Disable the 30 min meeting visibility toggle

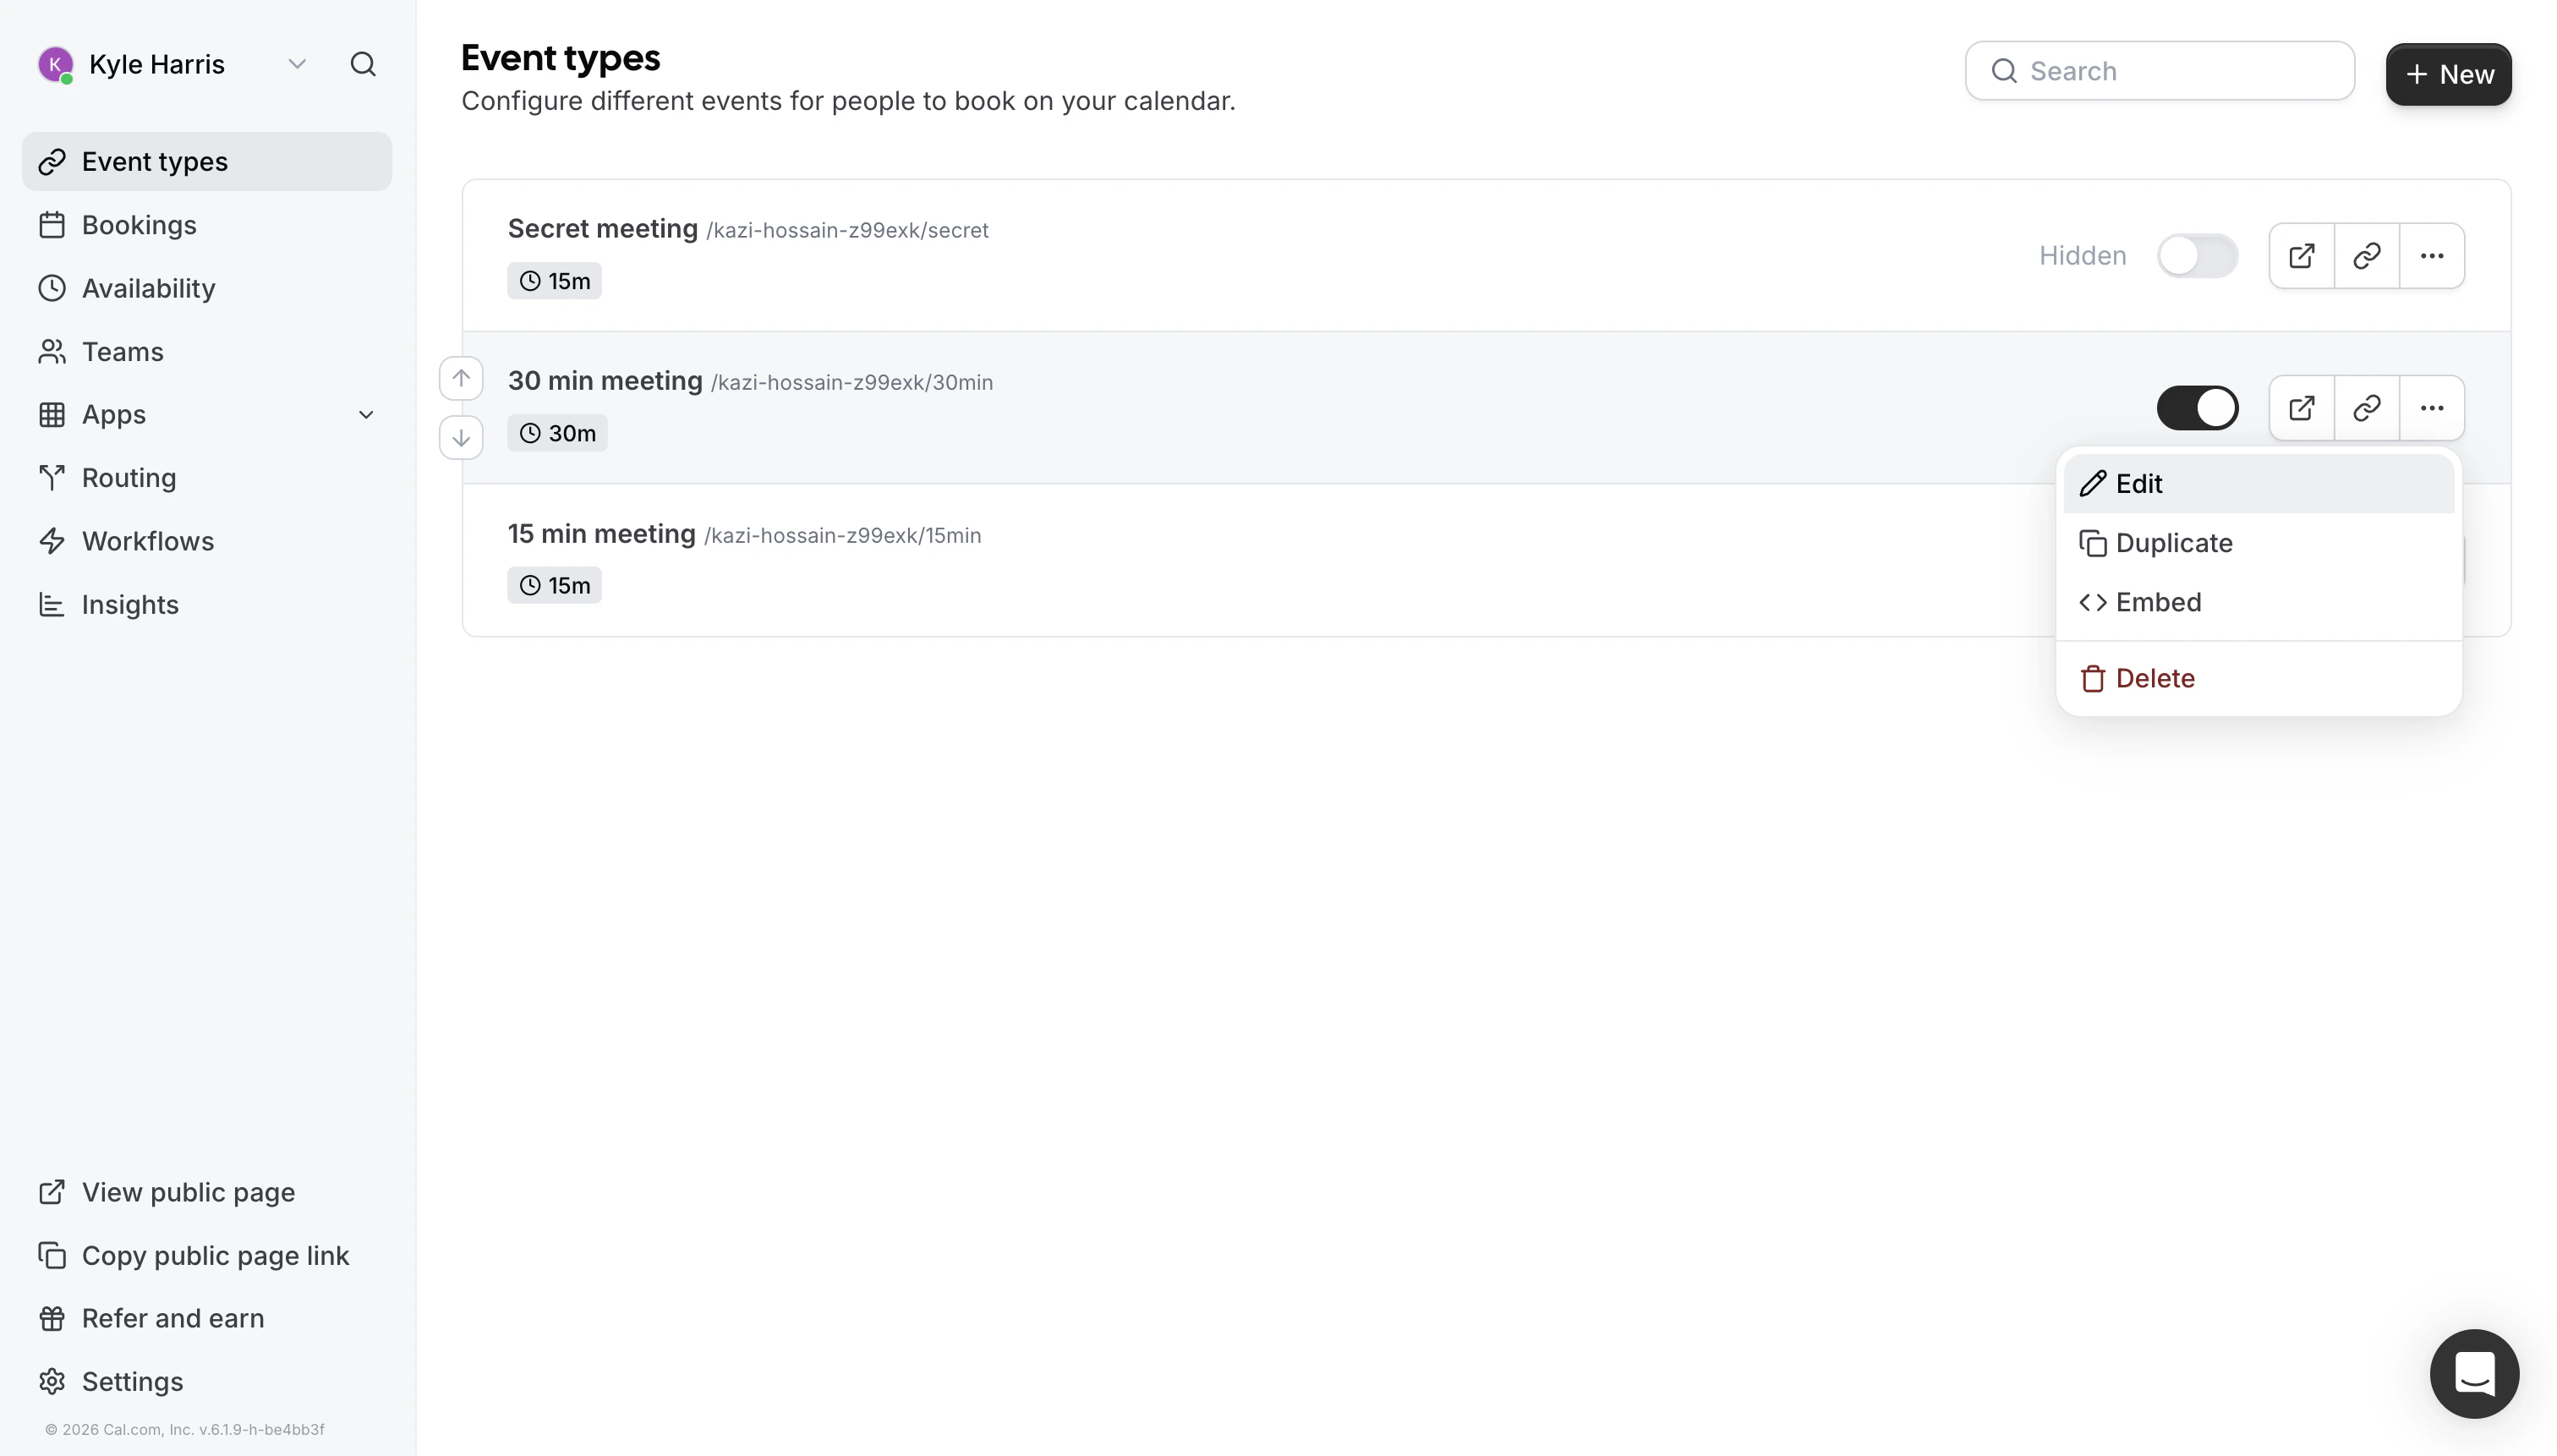(x=2198, y=407)
